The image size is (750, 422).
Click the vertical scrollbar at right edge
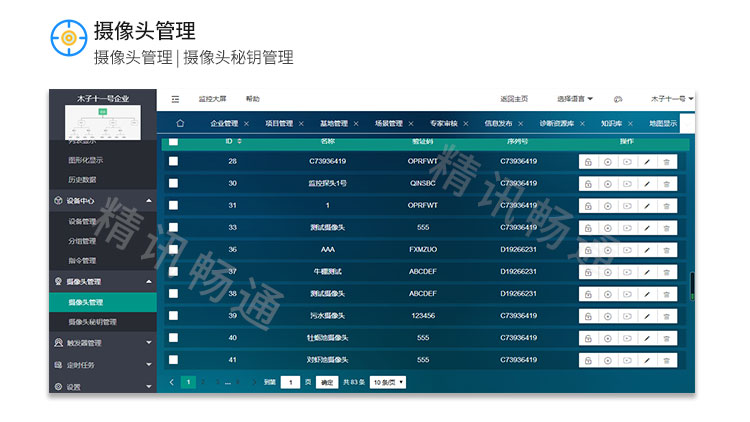tap(692, 286)
